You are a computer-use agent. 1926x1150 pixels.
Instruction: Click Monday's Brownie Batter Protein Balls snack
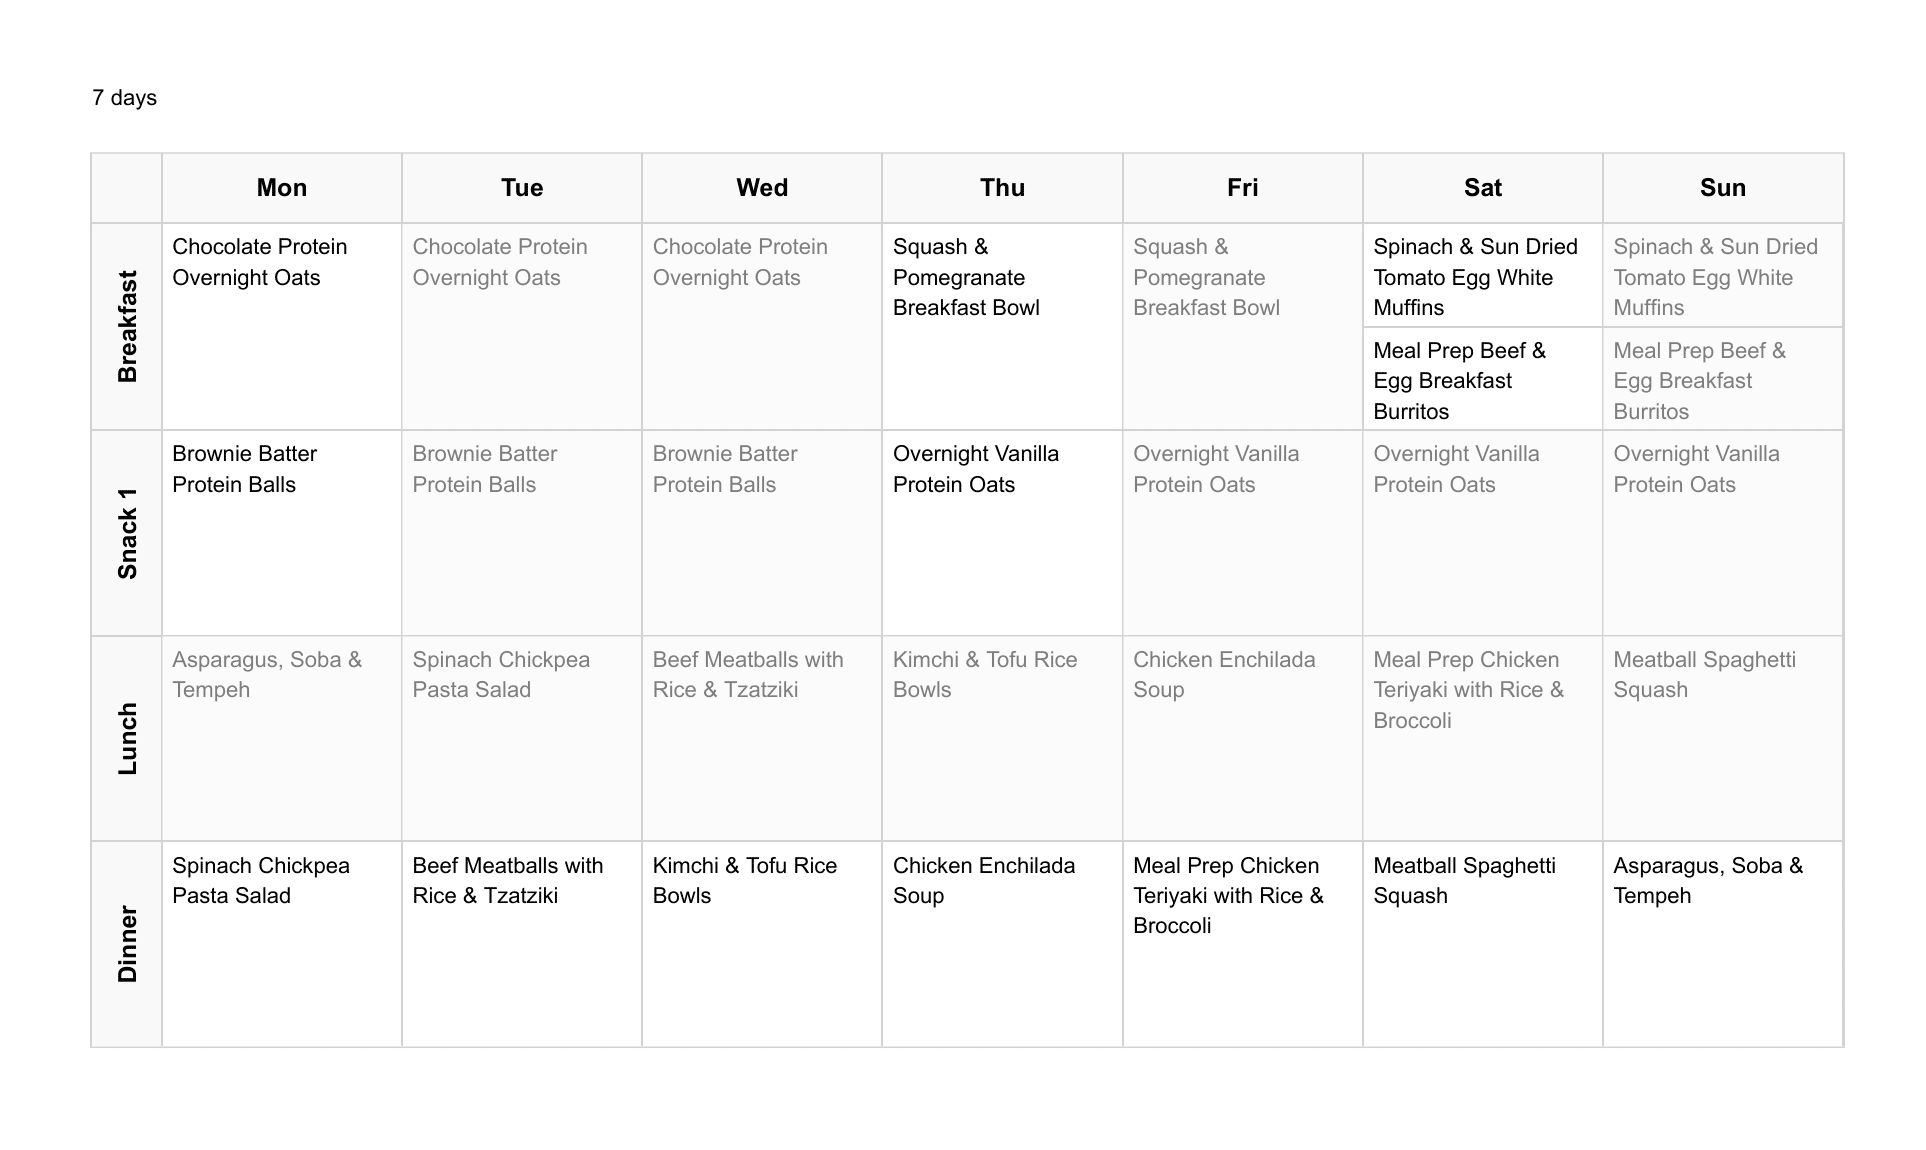pyautogui.click(x=244, y=469)
